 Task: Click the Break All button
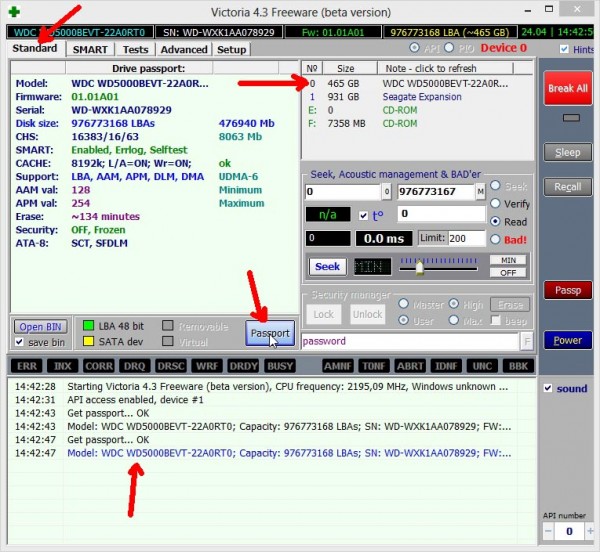click(567, 88)
